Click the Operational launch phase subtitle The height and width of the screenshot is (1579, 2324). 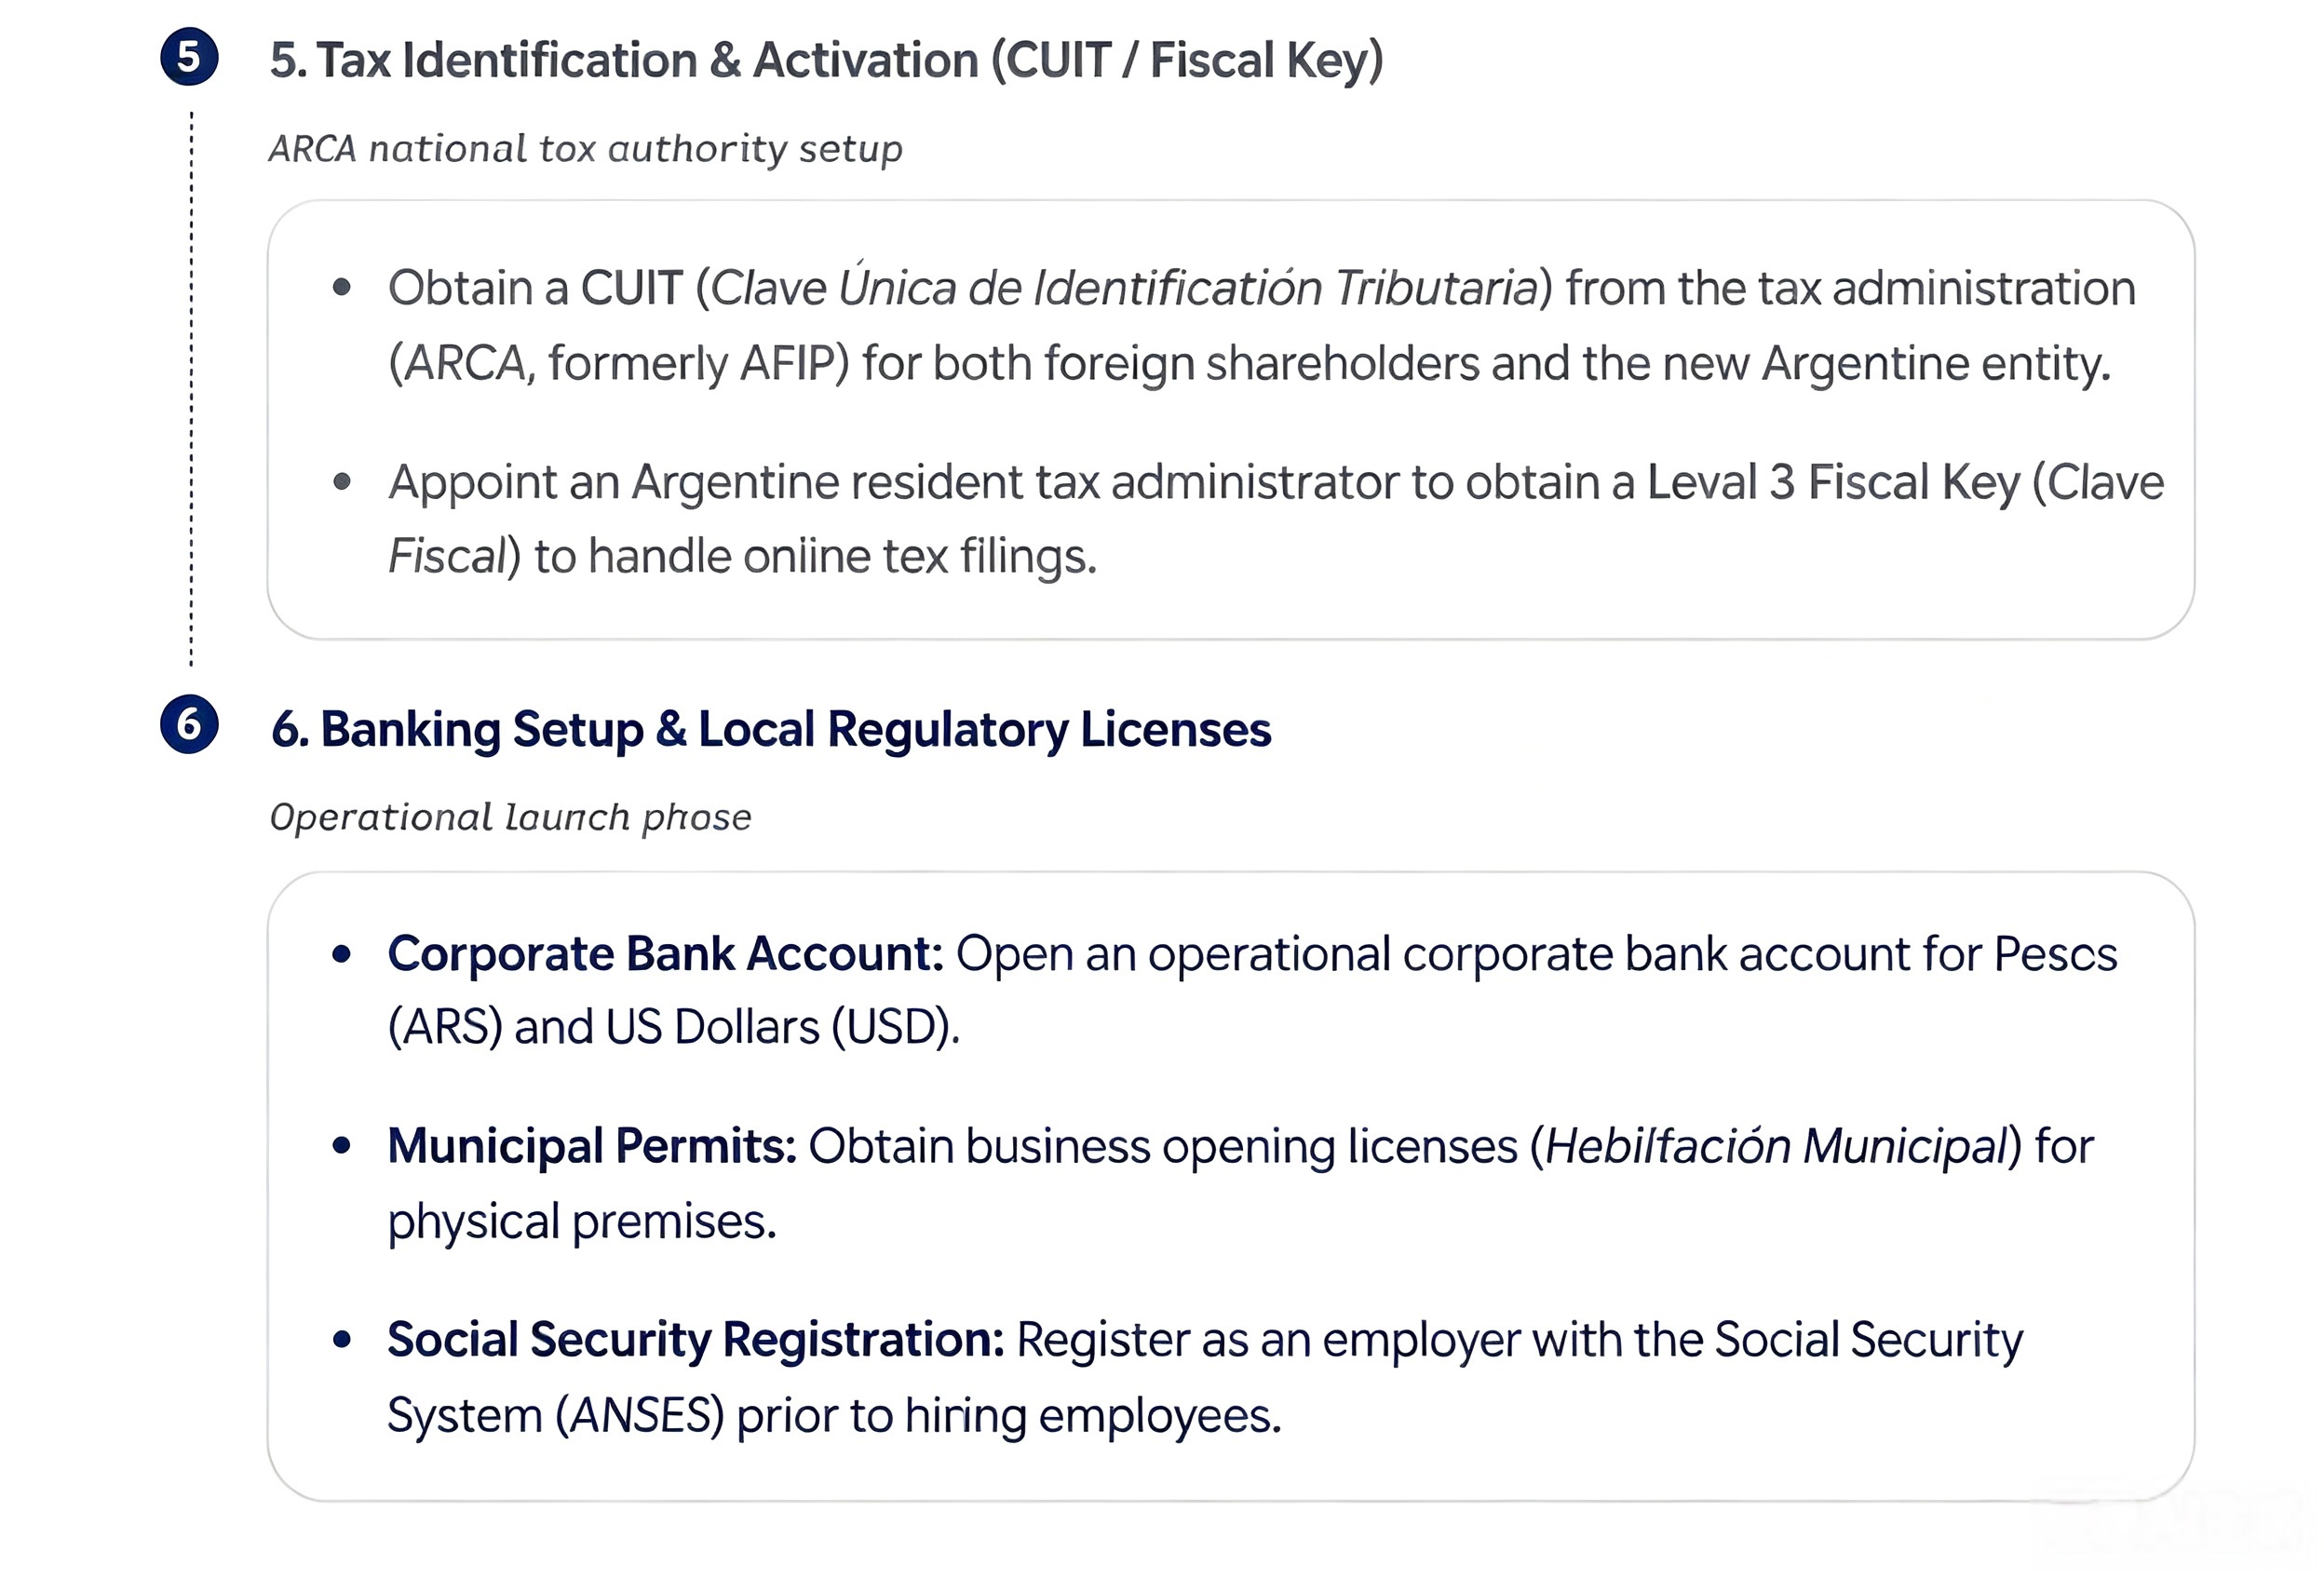pos(510,817)
